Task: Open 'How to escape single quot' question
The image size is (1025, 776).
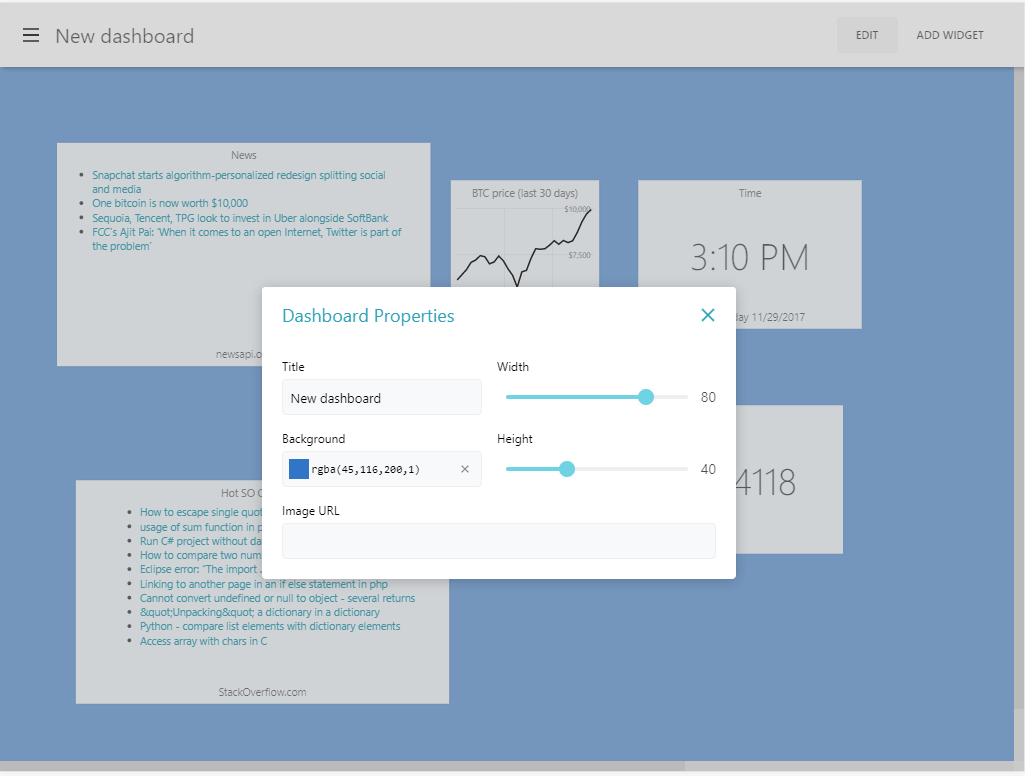Action: pos(201,512)
